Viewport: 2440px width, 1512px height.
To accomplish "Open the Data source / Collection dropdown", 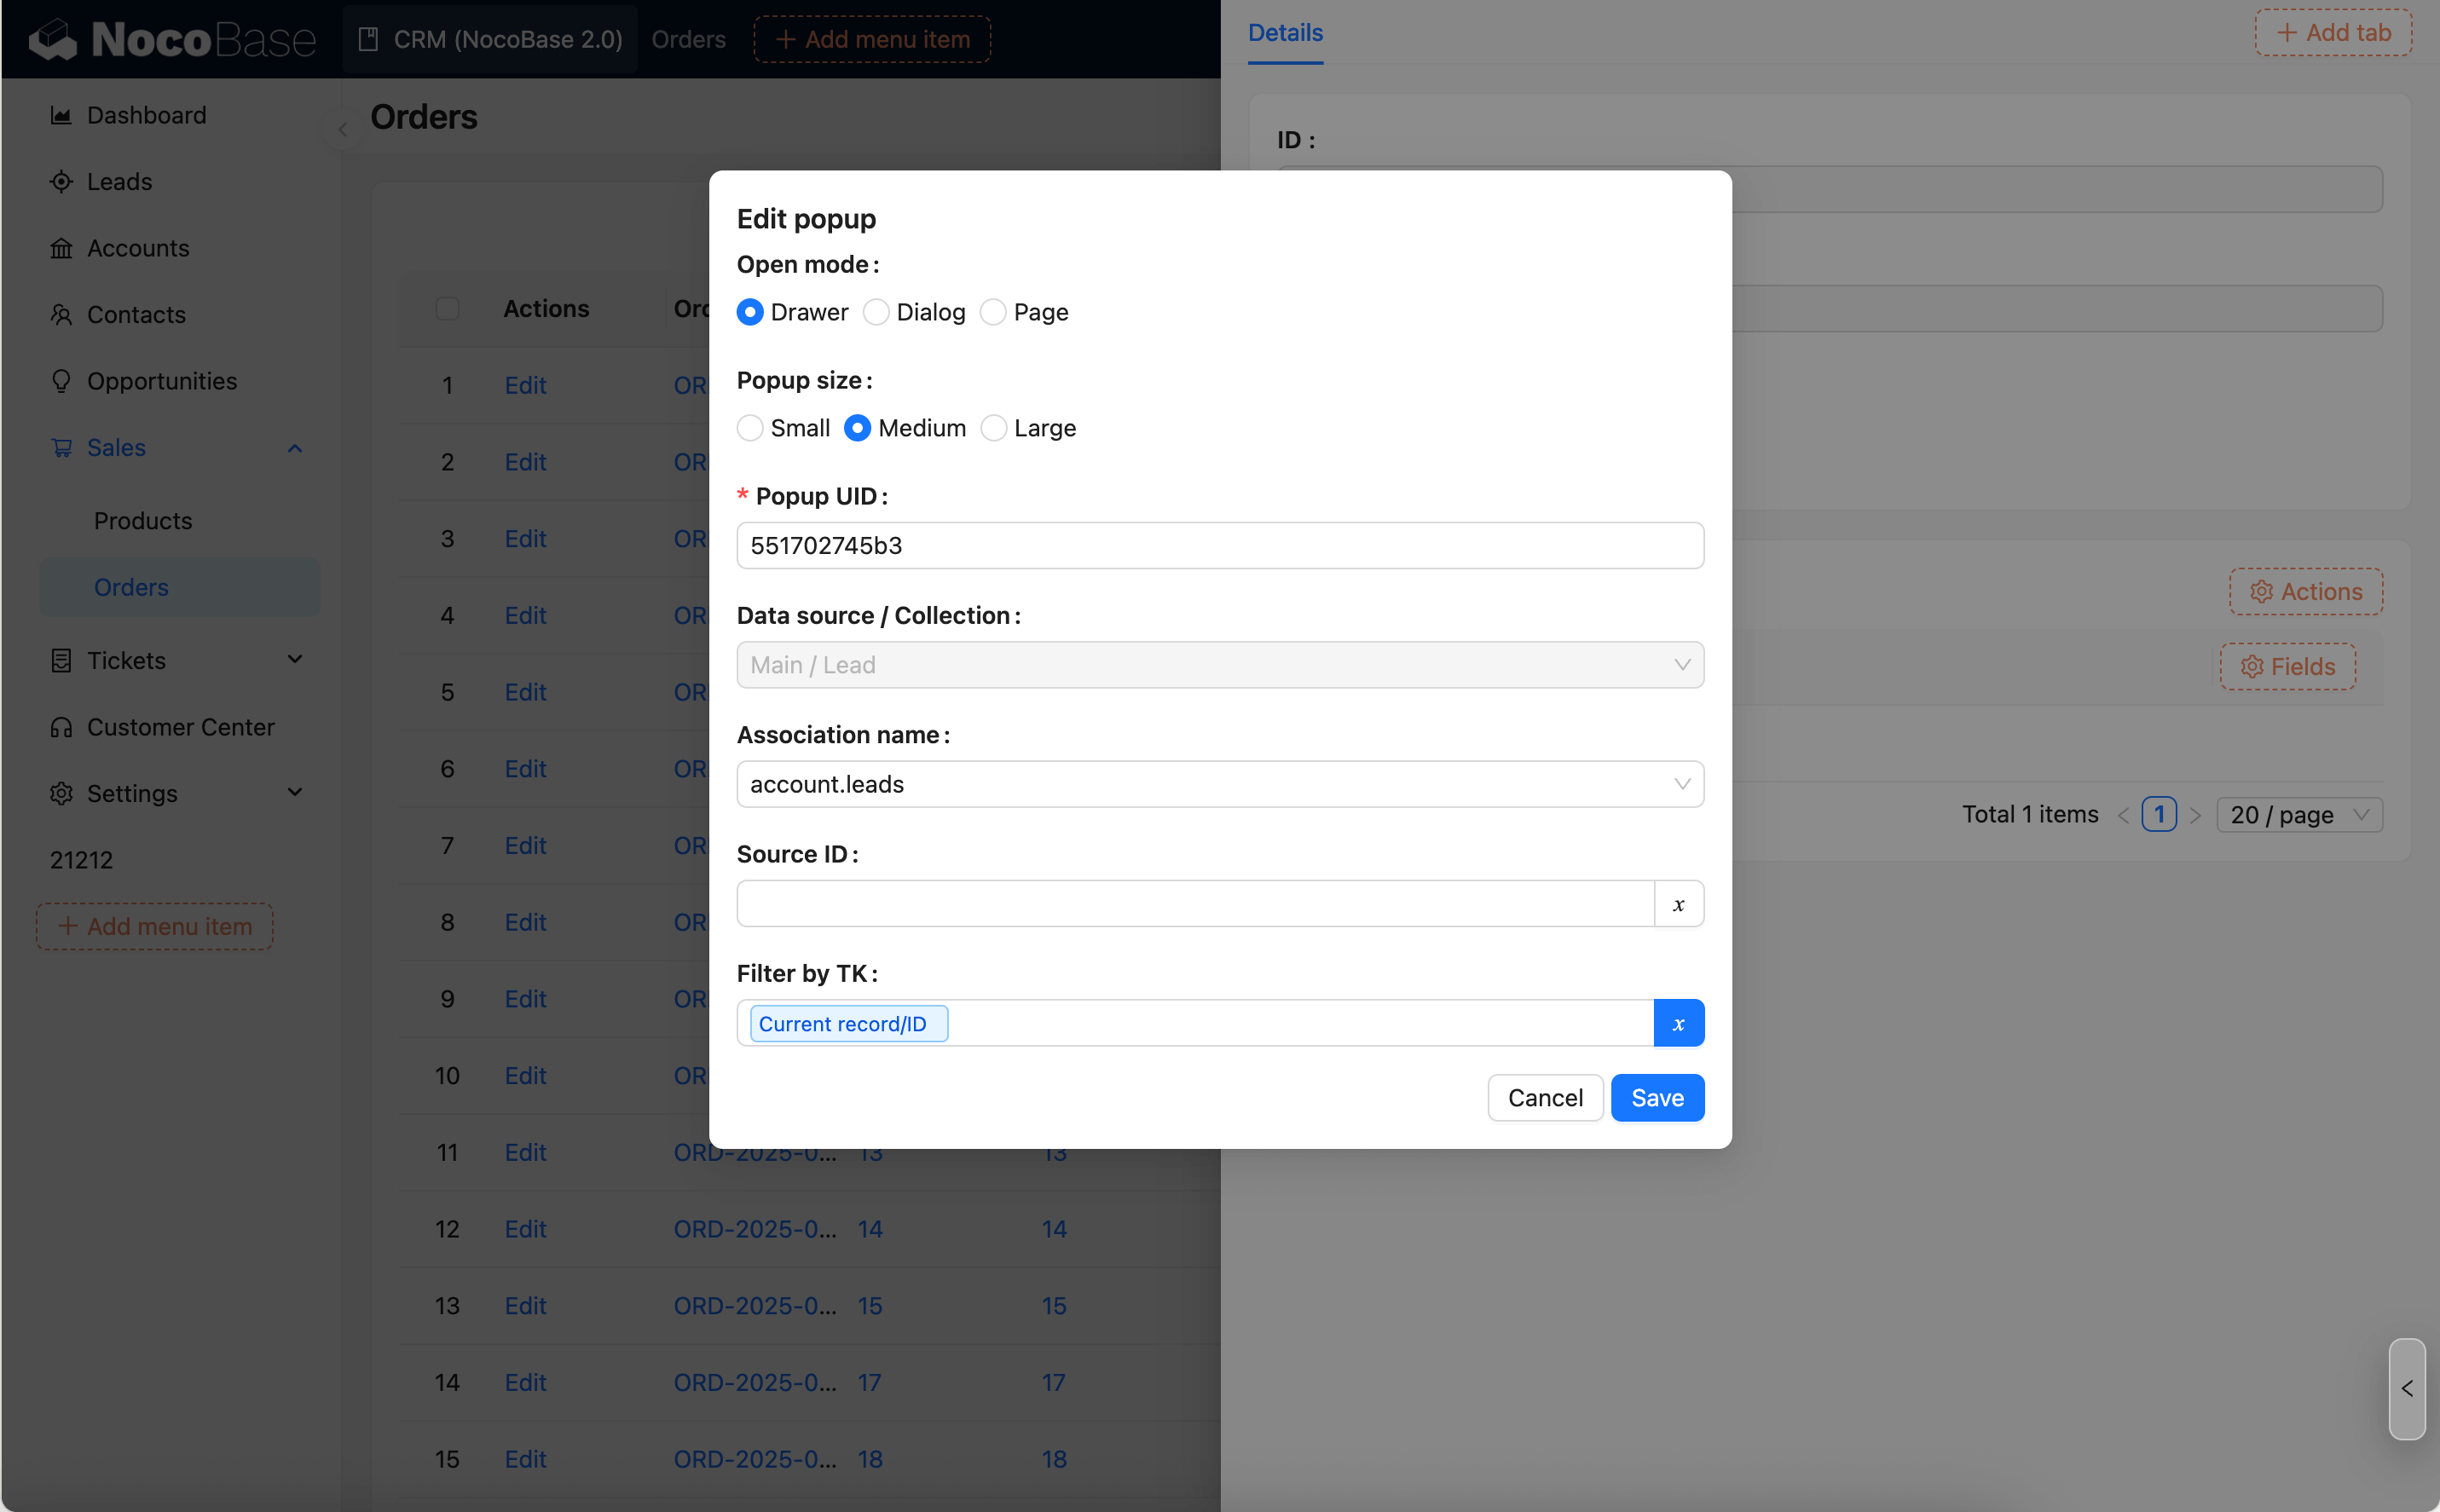I will (x=1218, y=664).
